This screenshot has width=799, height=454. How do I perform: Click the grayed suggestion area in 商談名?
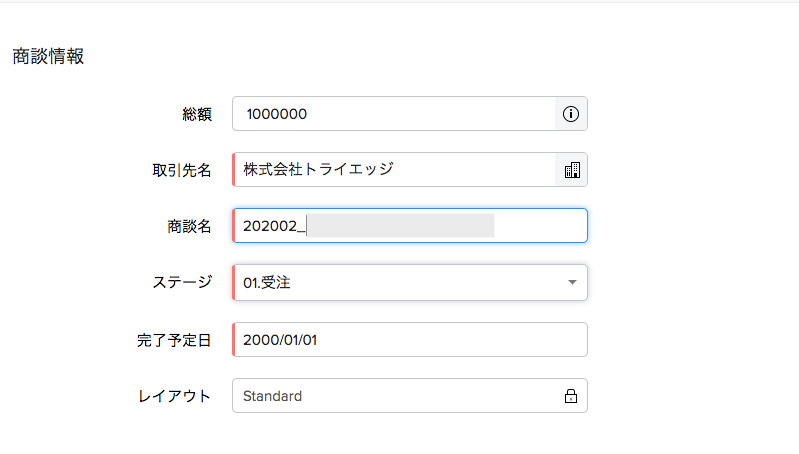click(401, 226)
